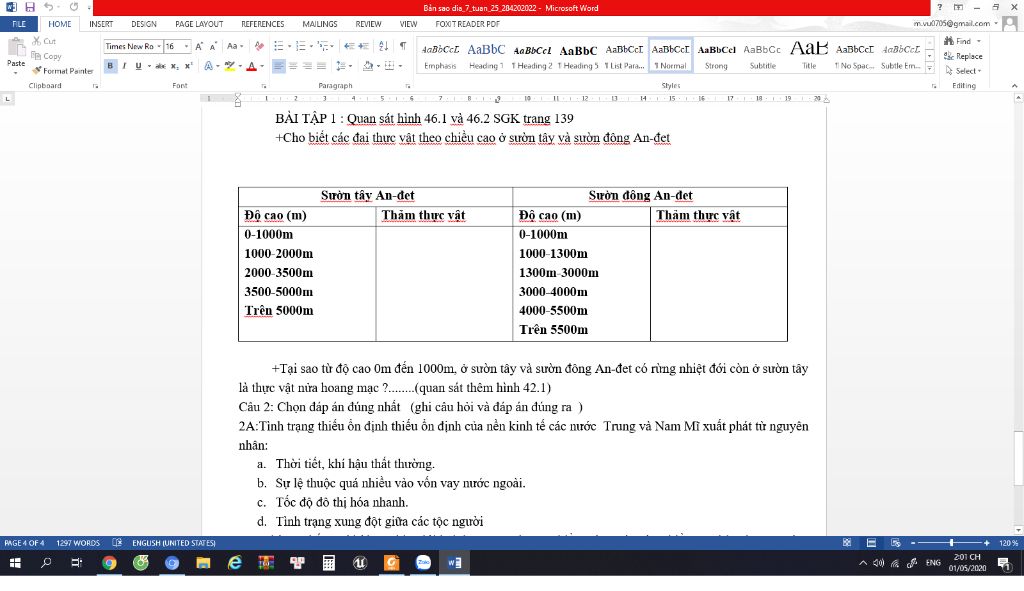Click the Decrease Indent icon

tap(349, 46)
